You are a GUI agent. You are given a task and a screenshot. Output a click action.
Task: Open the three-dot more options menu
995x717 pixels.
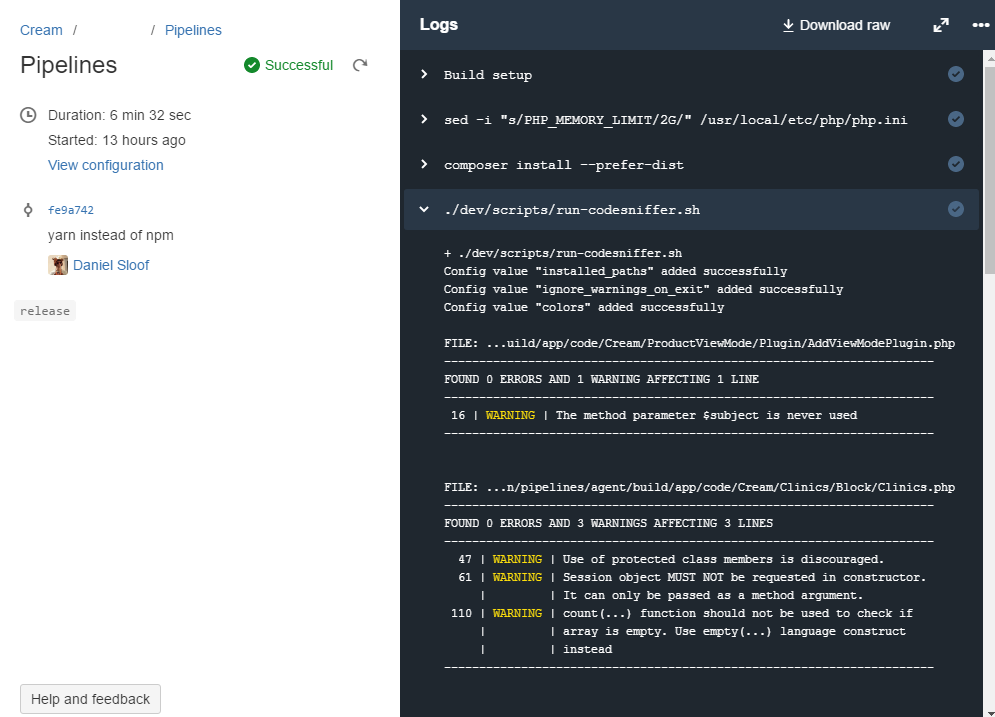coord(980,25)
